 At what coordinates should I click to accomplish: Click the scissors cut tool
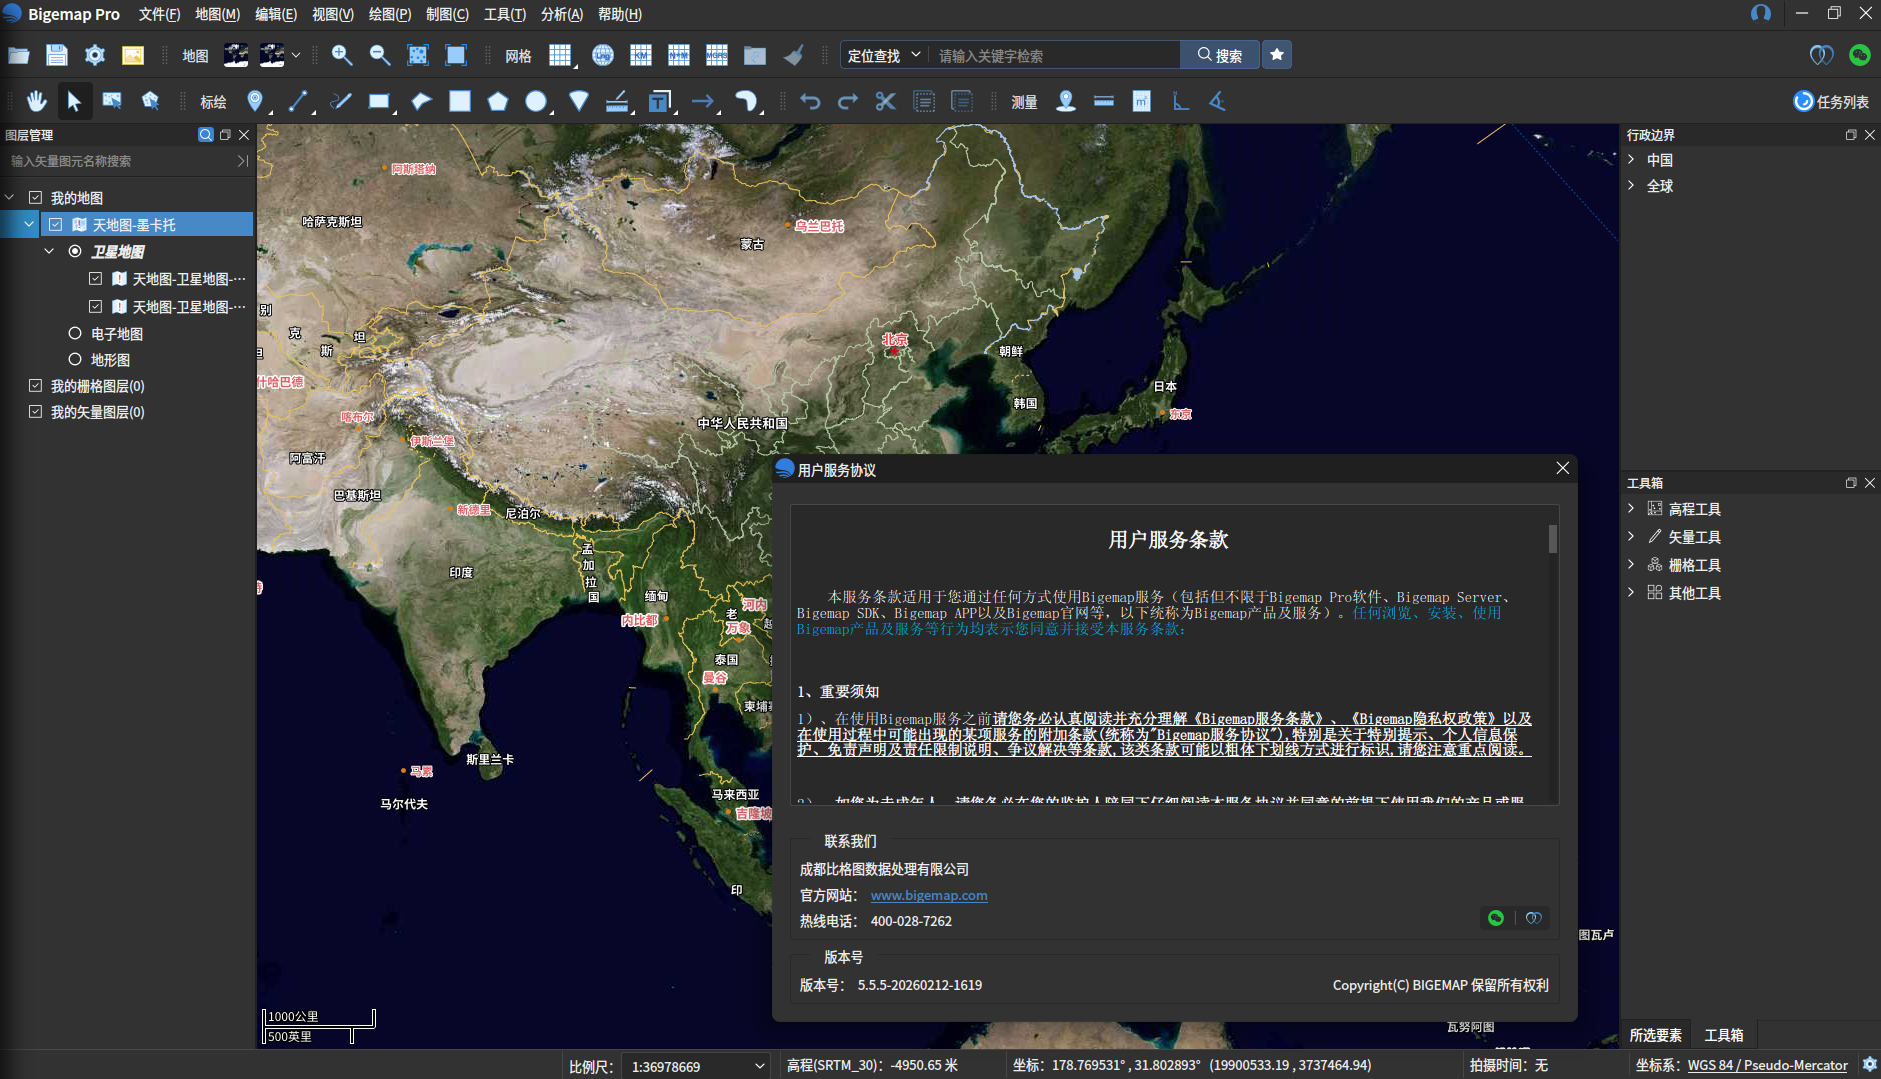click(x=885, y=101)
